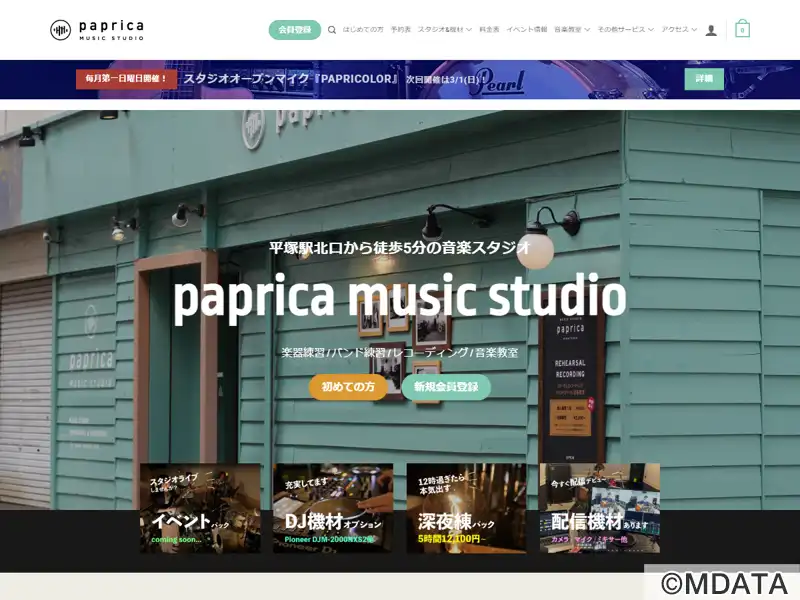This screenshot has width=800, height=600.
Task: Open the user account icon
Action: (x=711, y=30)
